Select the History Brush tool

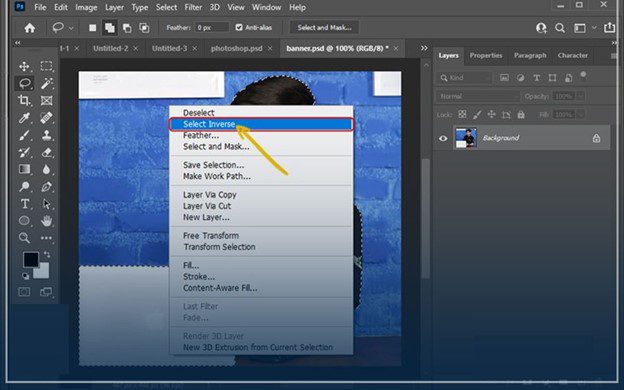tap(24, 152)
